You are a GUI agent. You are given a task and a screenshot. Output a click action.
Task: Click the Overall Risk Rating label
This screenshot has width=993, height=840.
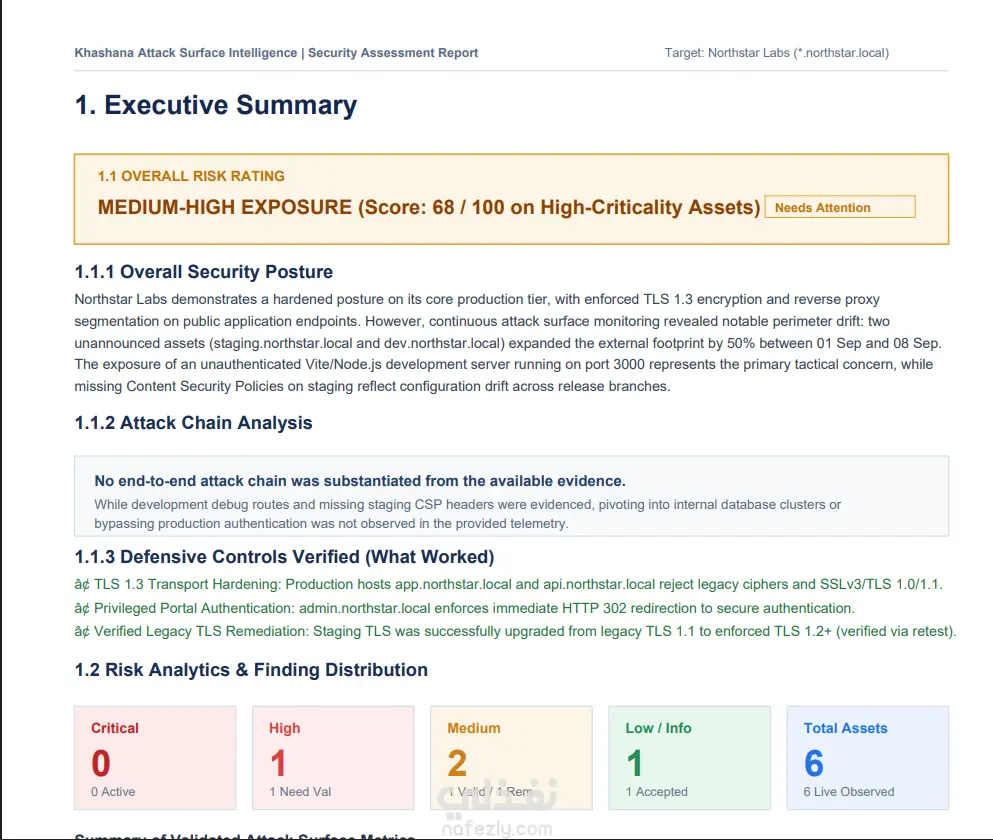(x=191, y=176)
